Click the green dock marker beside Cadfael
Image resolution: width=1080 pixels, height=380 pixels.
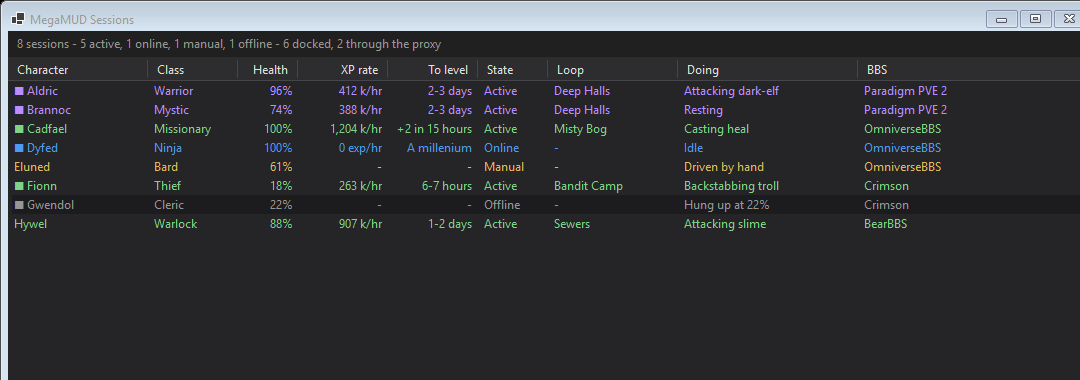(19, 129)
